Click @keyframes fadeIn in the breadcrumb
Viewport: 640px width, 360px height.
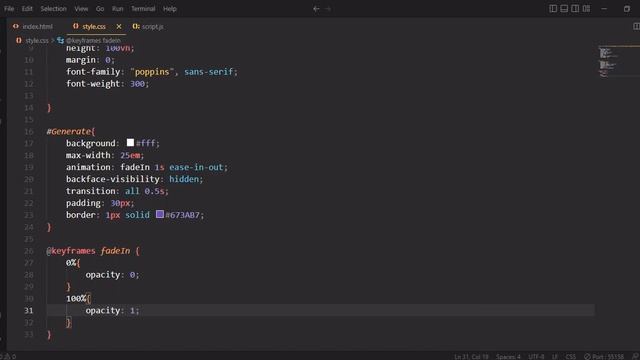(93, 40)
